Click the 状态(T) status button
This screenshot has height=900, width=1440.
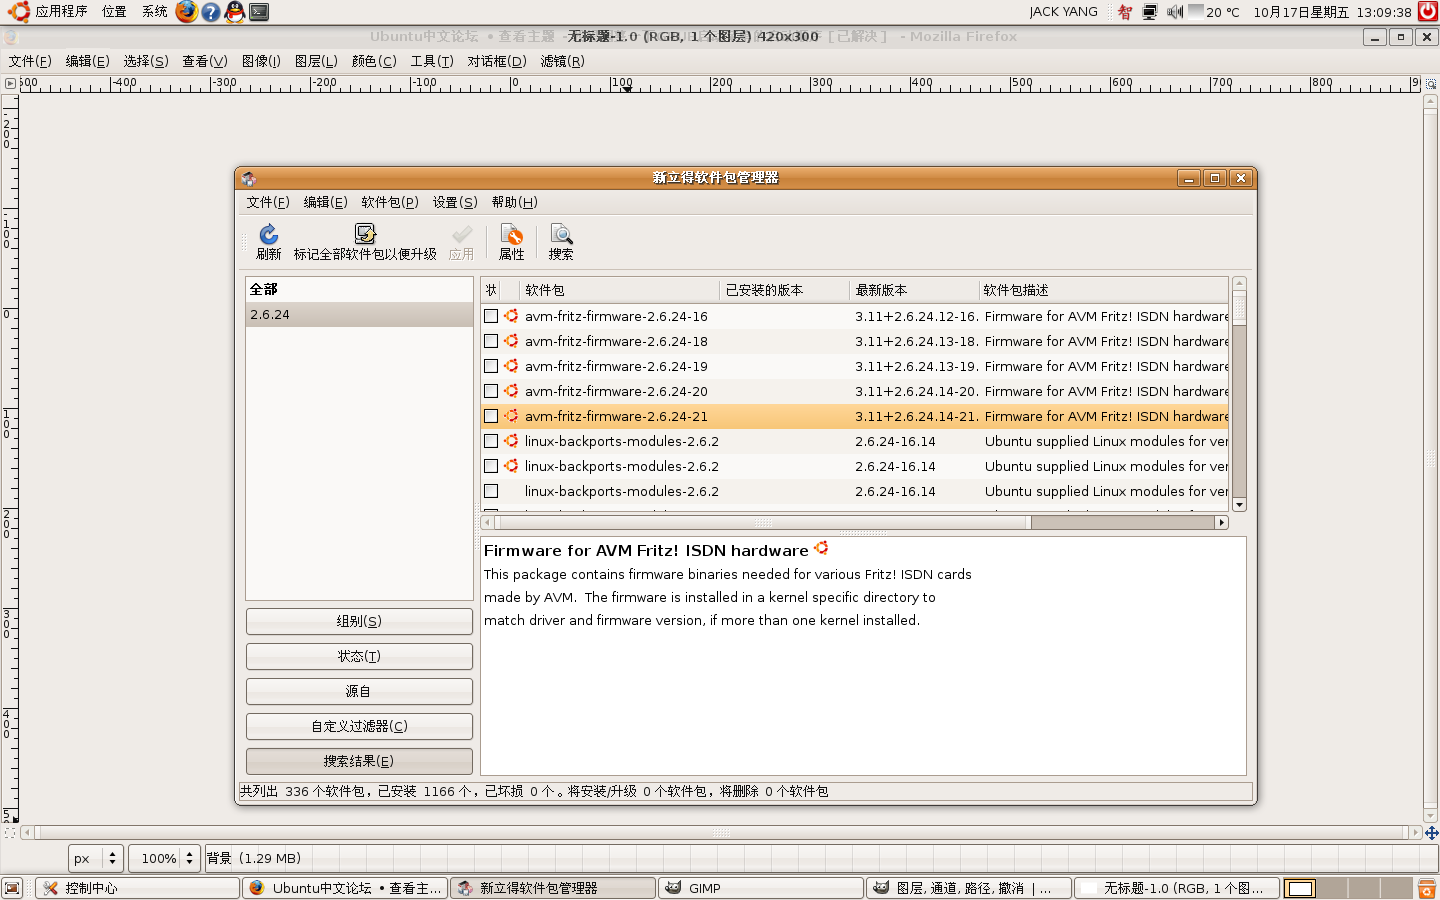tap(359, 656)
